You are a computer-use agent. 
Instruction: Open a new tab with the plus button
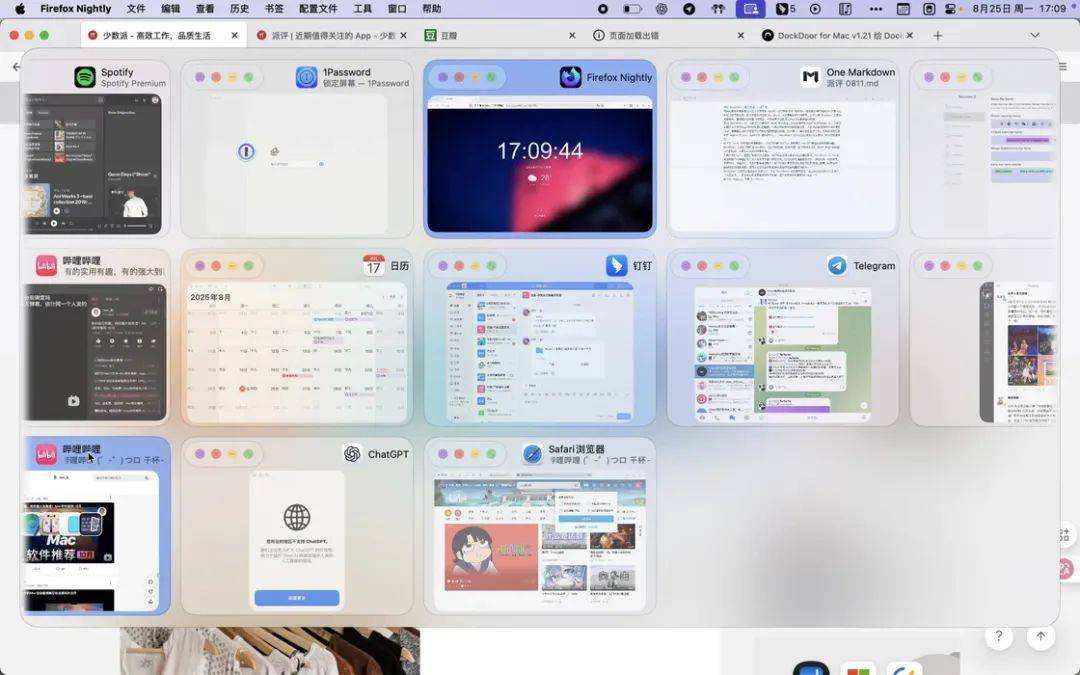pyautogui.click(x=938, y=34)
